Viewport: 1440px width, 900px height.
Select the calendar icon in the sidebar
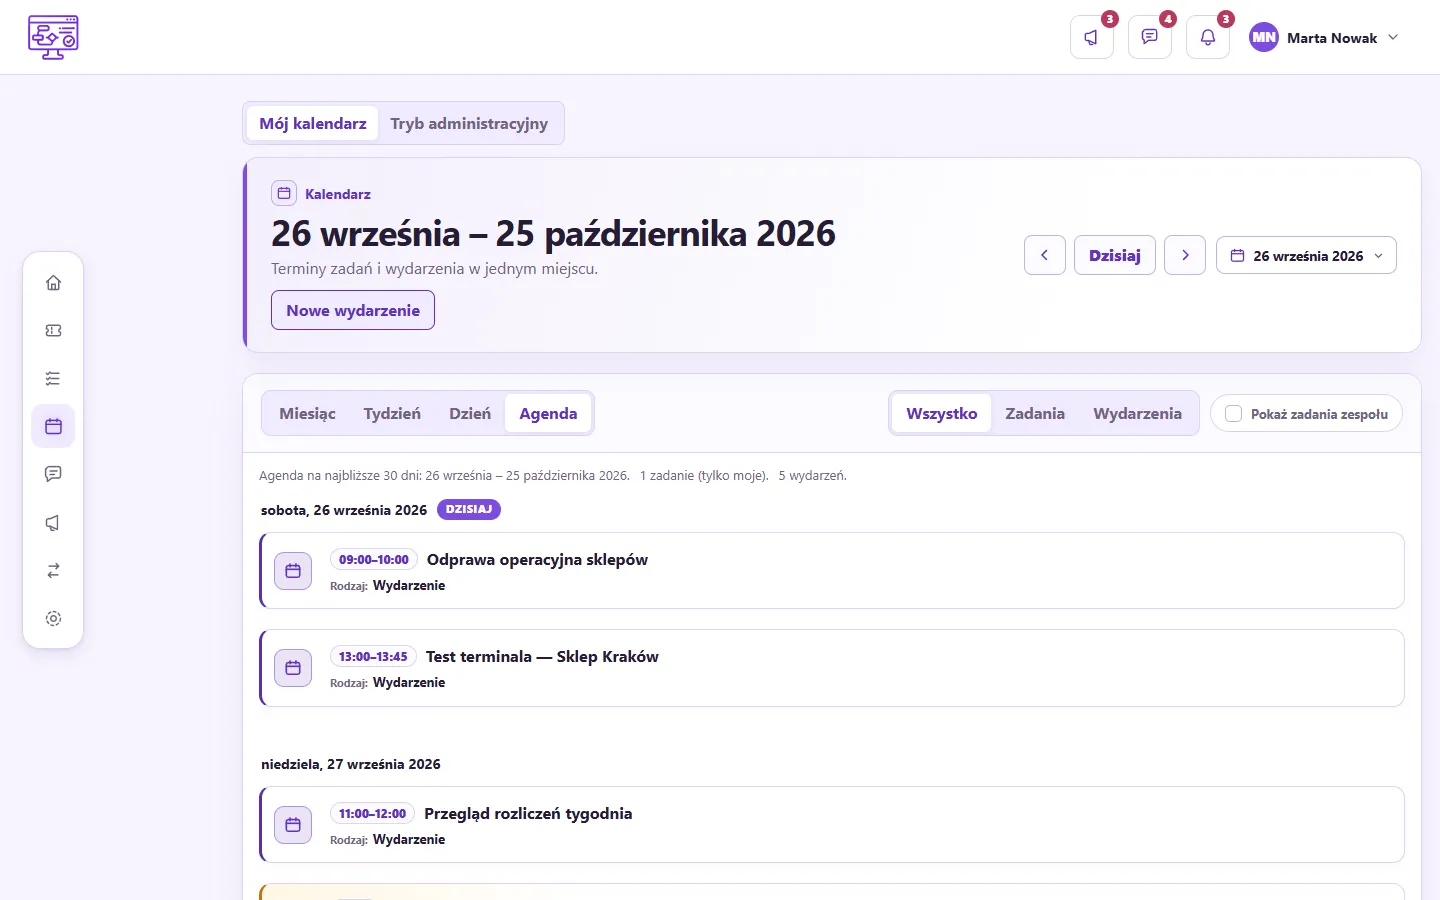pyautogui.click(x=54, y=427)
